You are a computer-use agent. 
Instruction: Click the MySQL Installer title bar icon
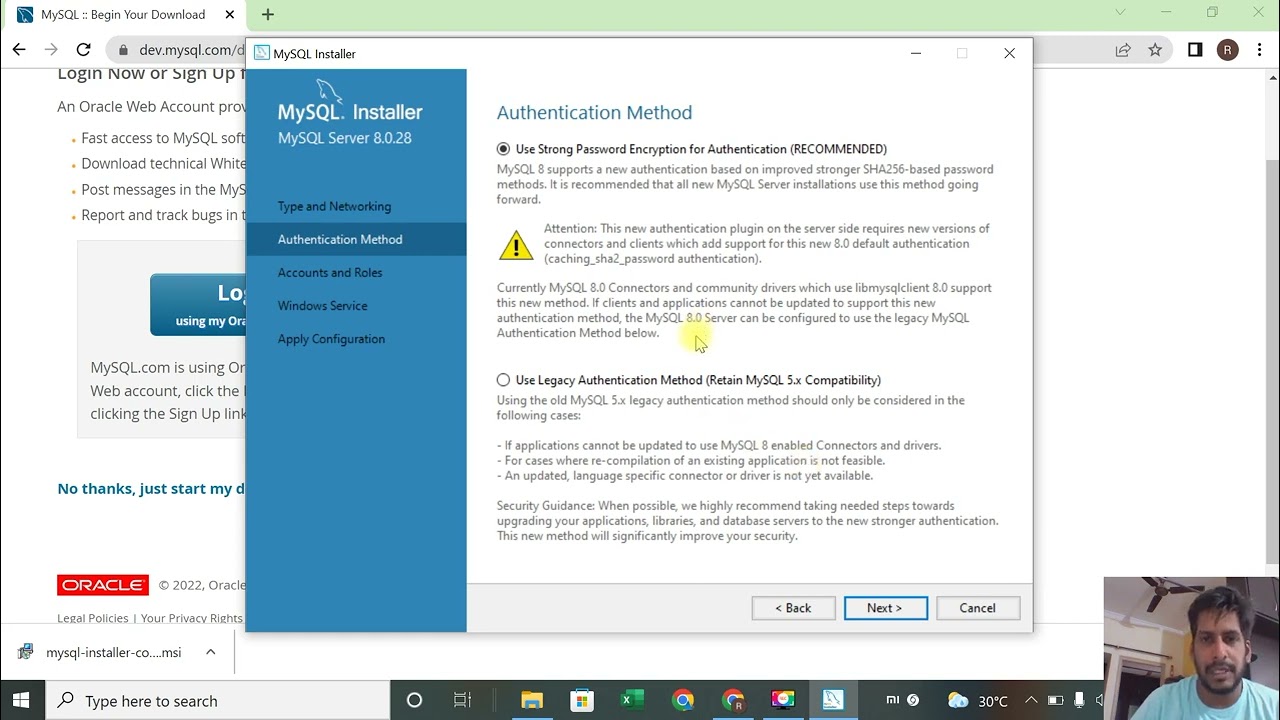(262, 53)
